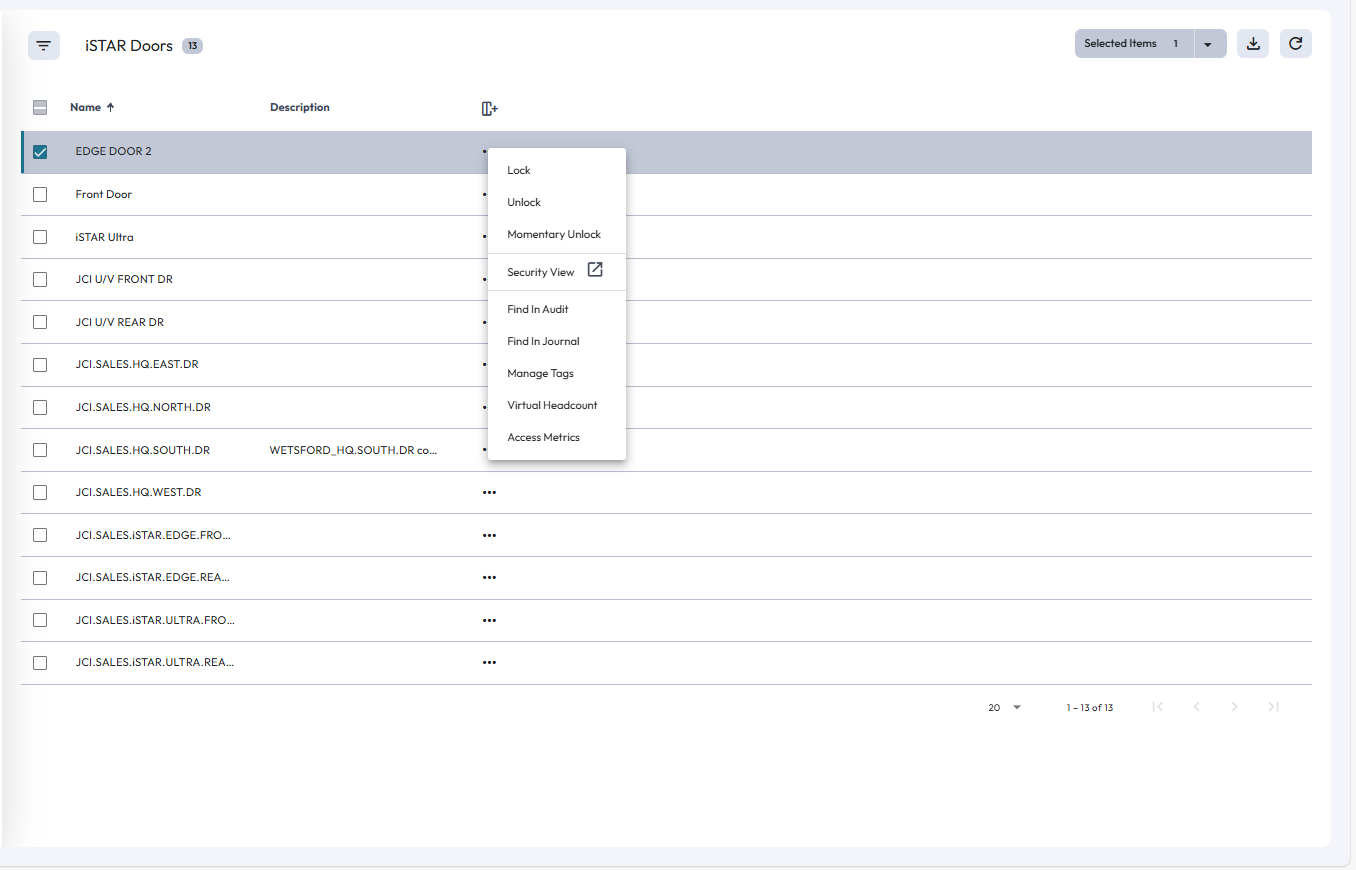Click the door-add icon in the column header
1356x870 pixels.
(x=489, y=107)
